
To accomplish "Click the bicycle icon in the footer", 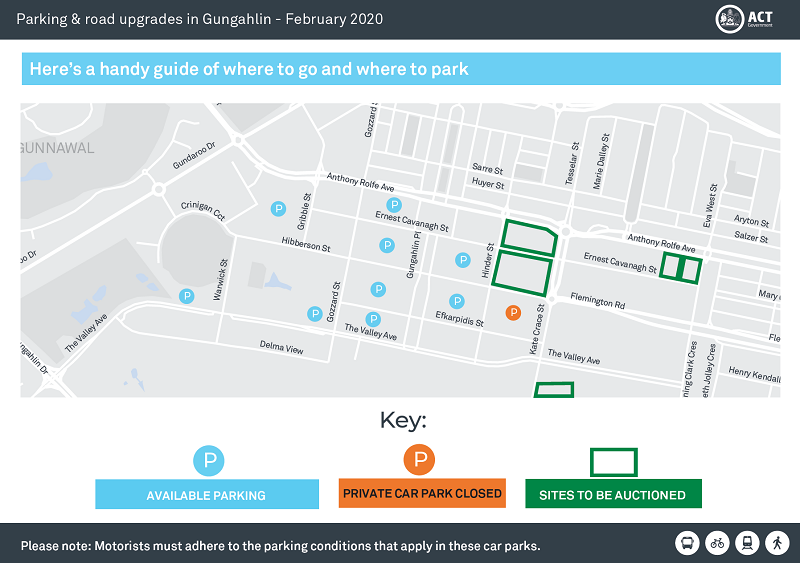I will tap(717, 543).
